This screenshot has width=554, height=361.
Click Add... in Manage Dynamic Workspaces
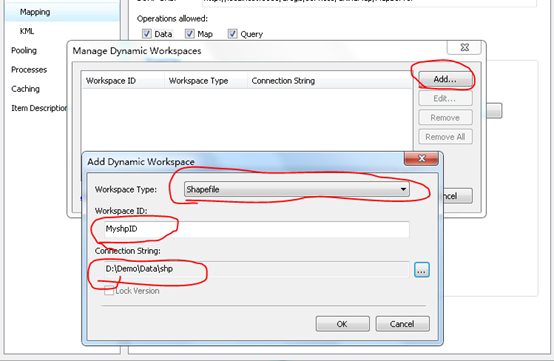click(445, 79)
